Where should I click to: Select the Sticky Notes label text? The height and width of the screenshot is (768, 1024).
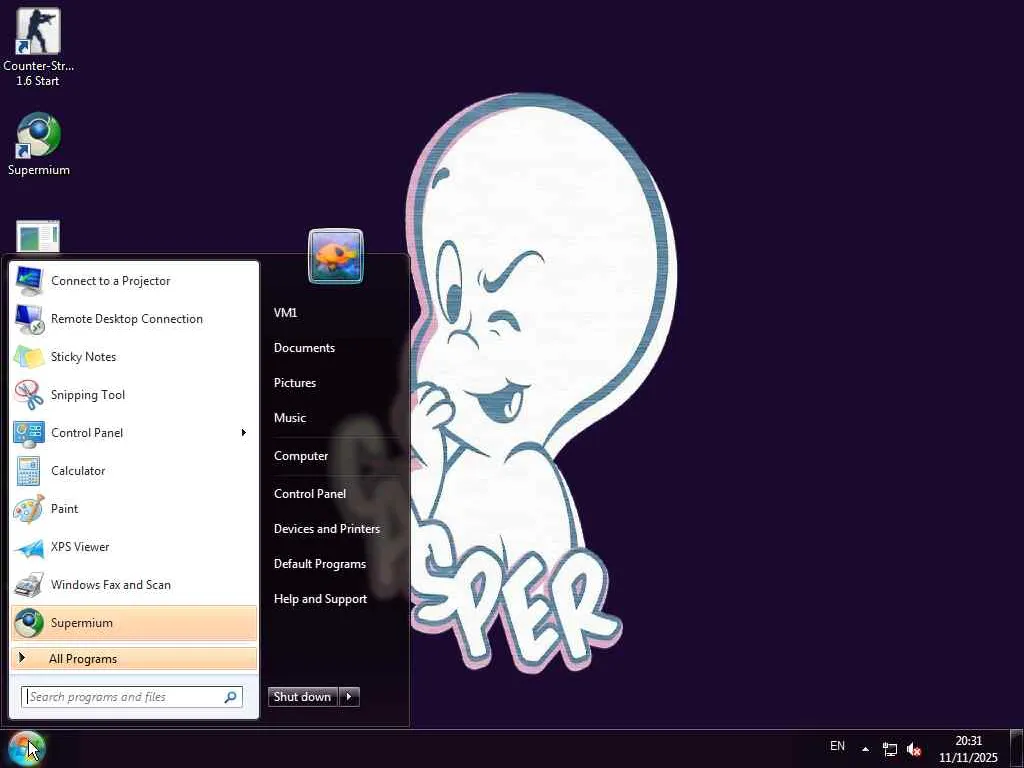tap(84, 357)
